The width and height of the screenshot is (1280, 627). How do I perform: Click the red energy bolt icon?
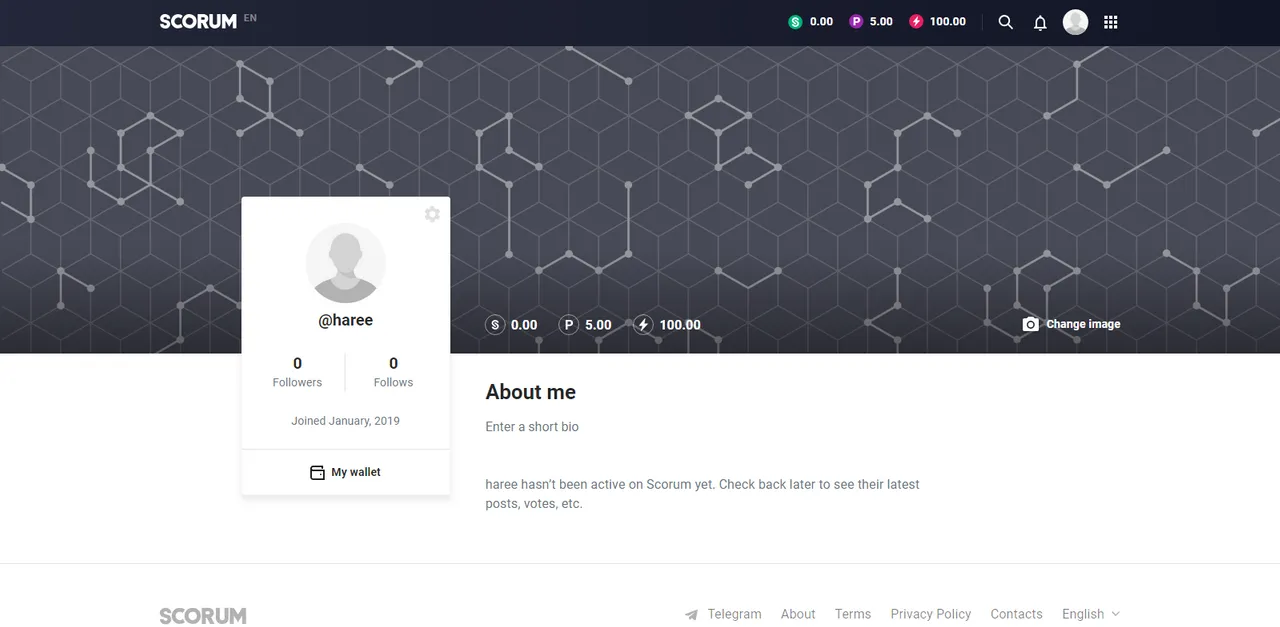pos(916,21)
